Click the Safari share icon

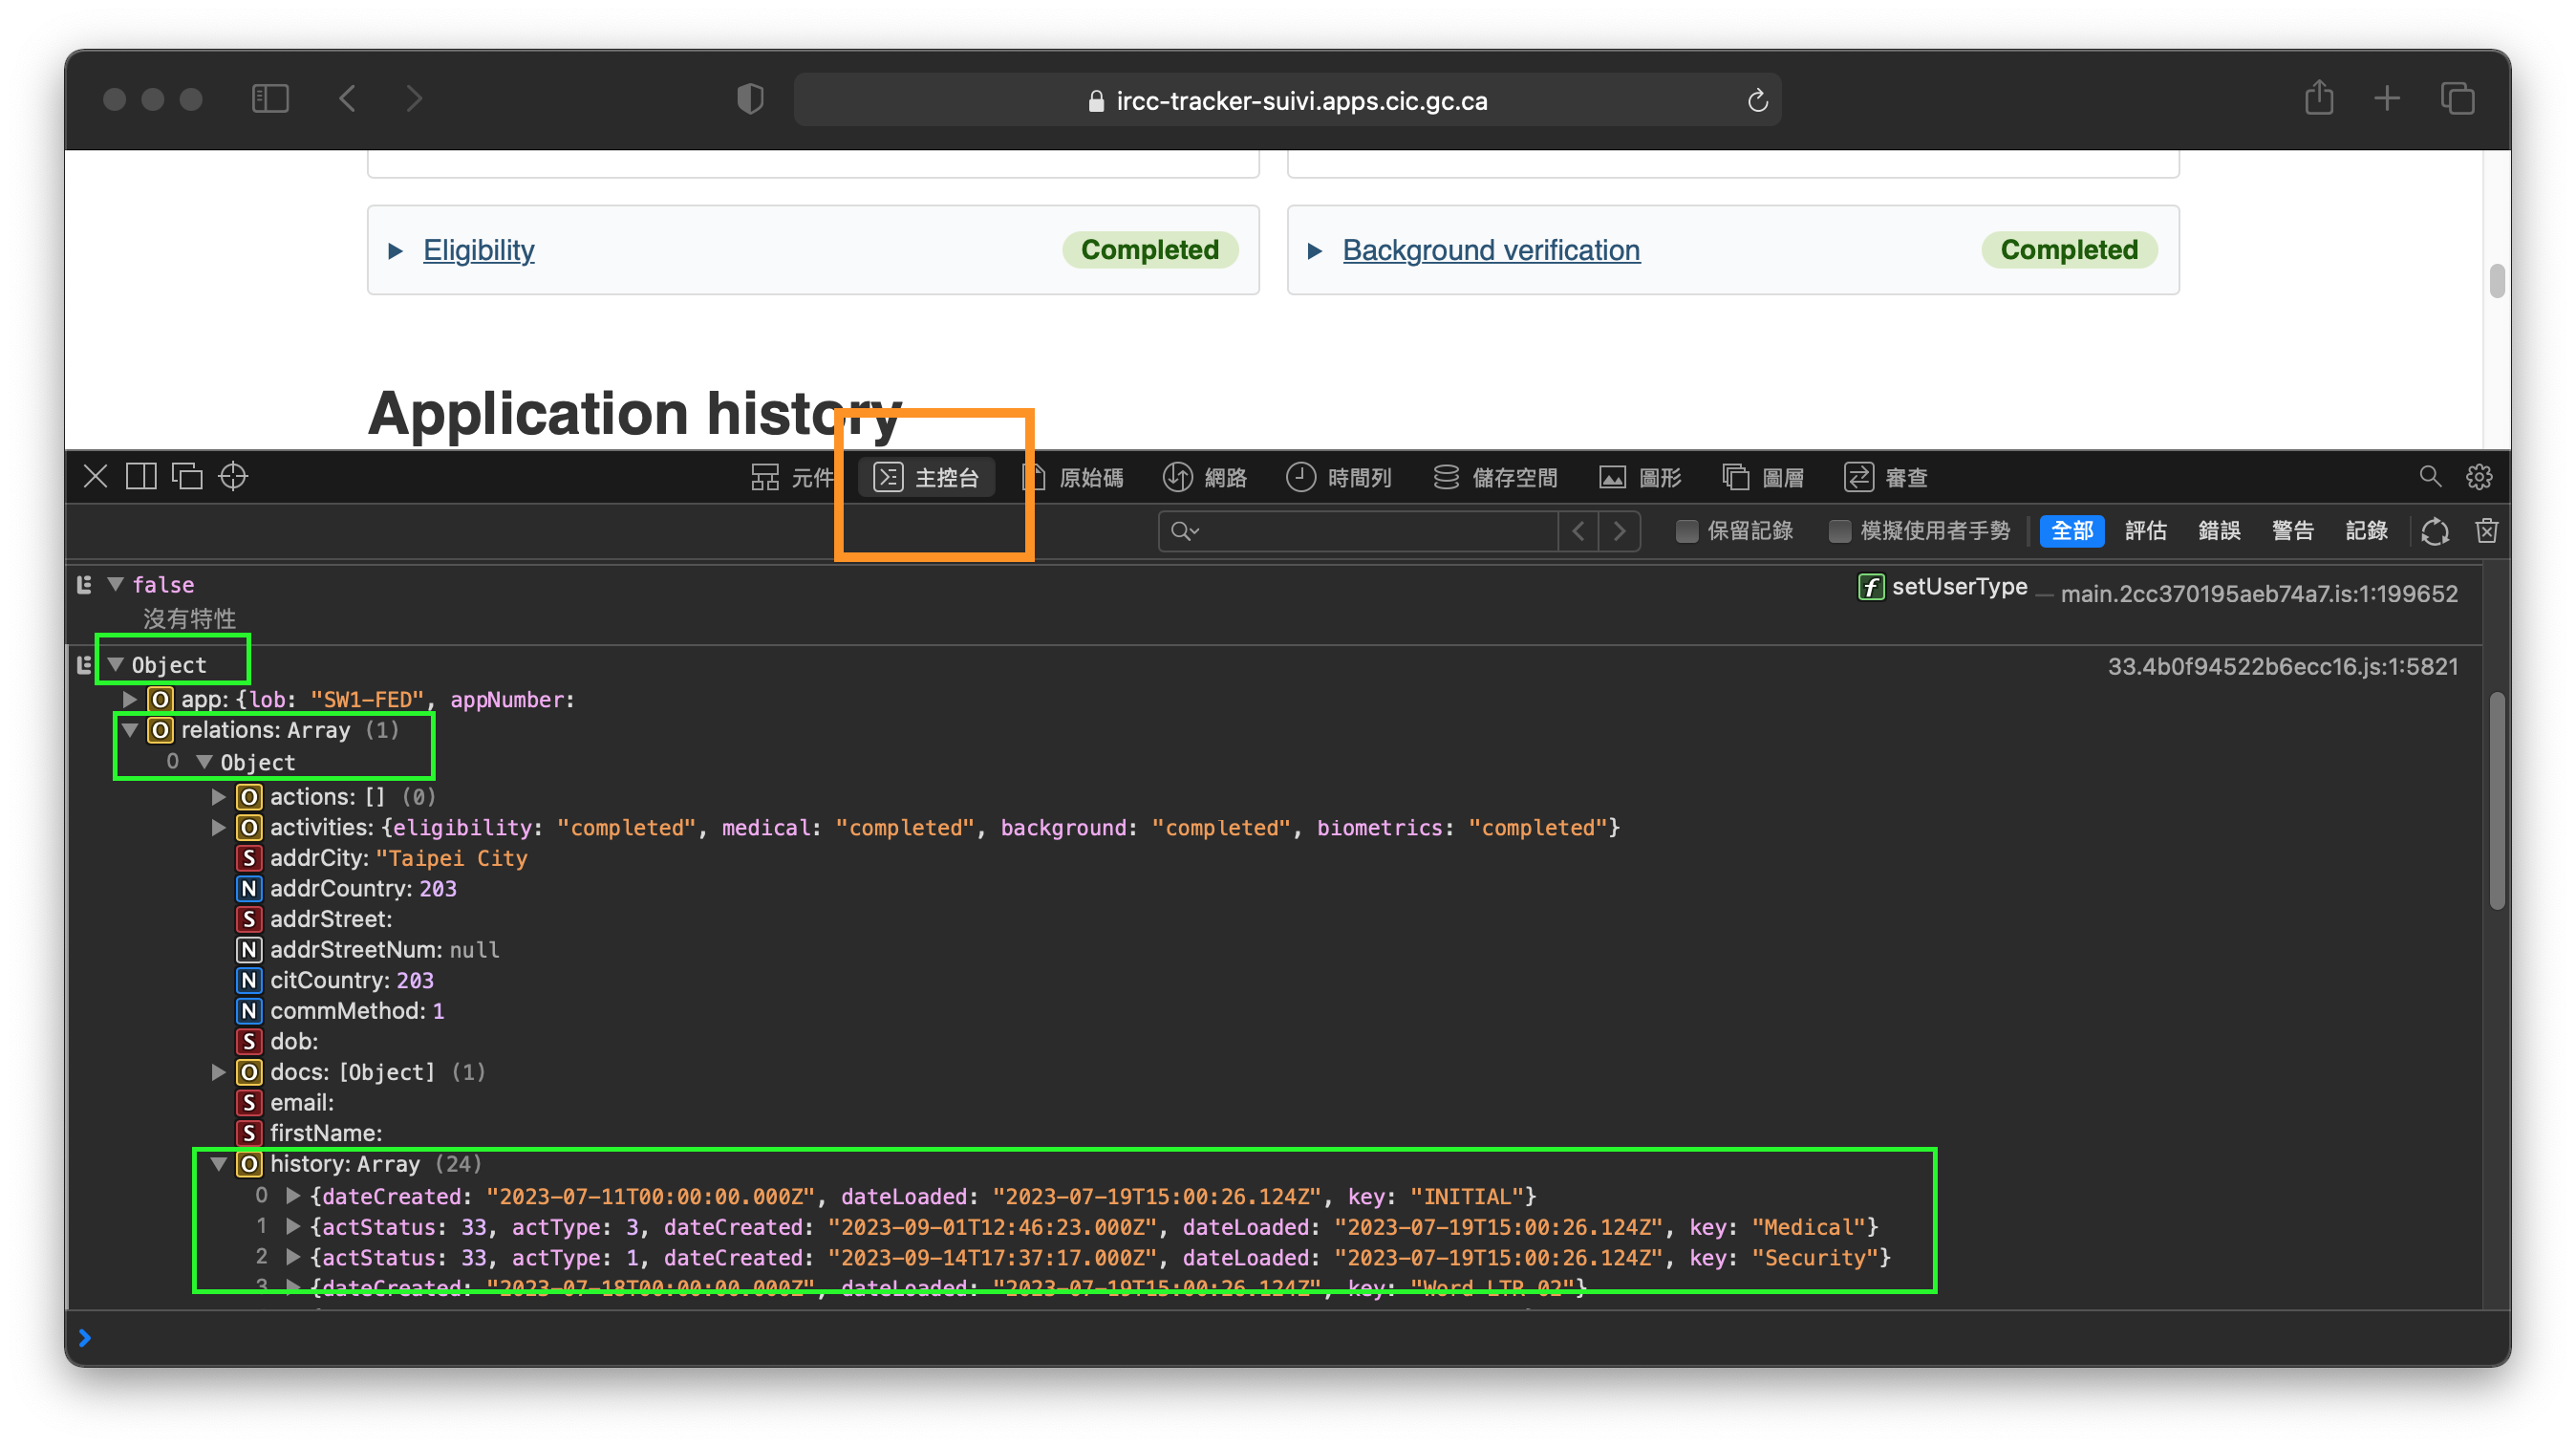[x=2319, y=98]
